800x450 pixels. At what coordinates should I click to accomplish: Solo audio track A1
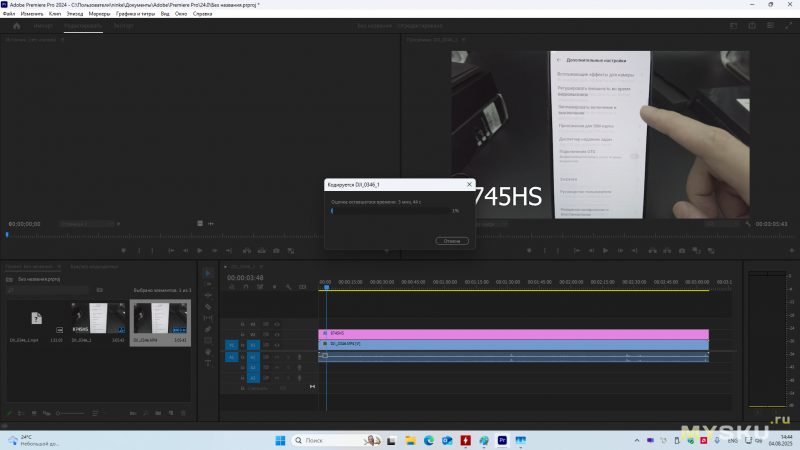288,357
